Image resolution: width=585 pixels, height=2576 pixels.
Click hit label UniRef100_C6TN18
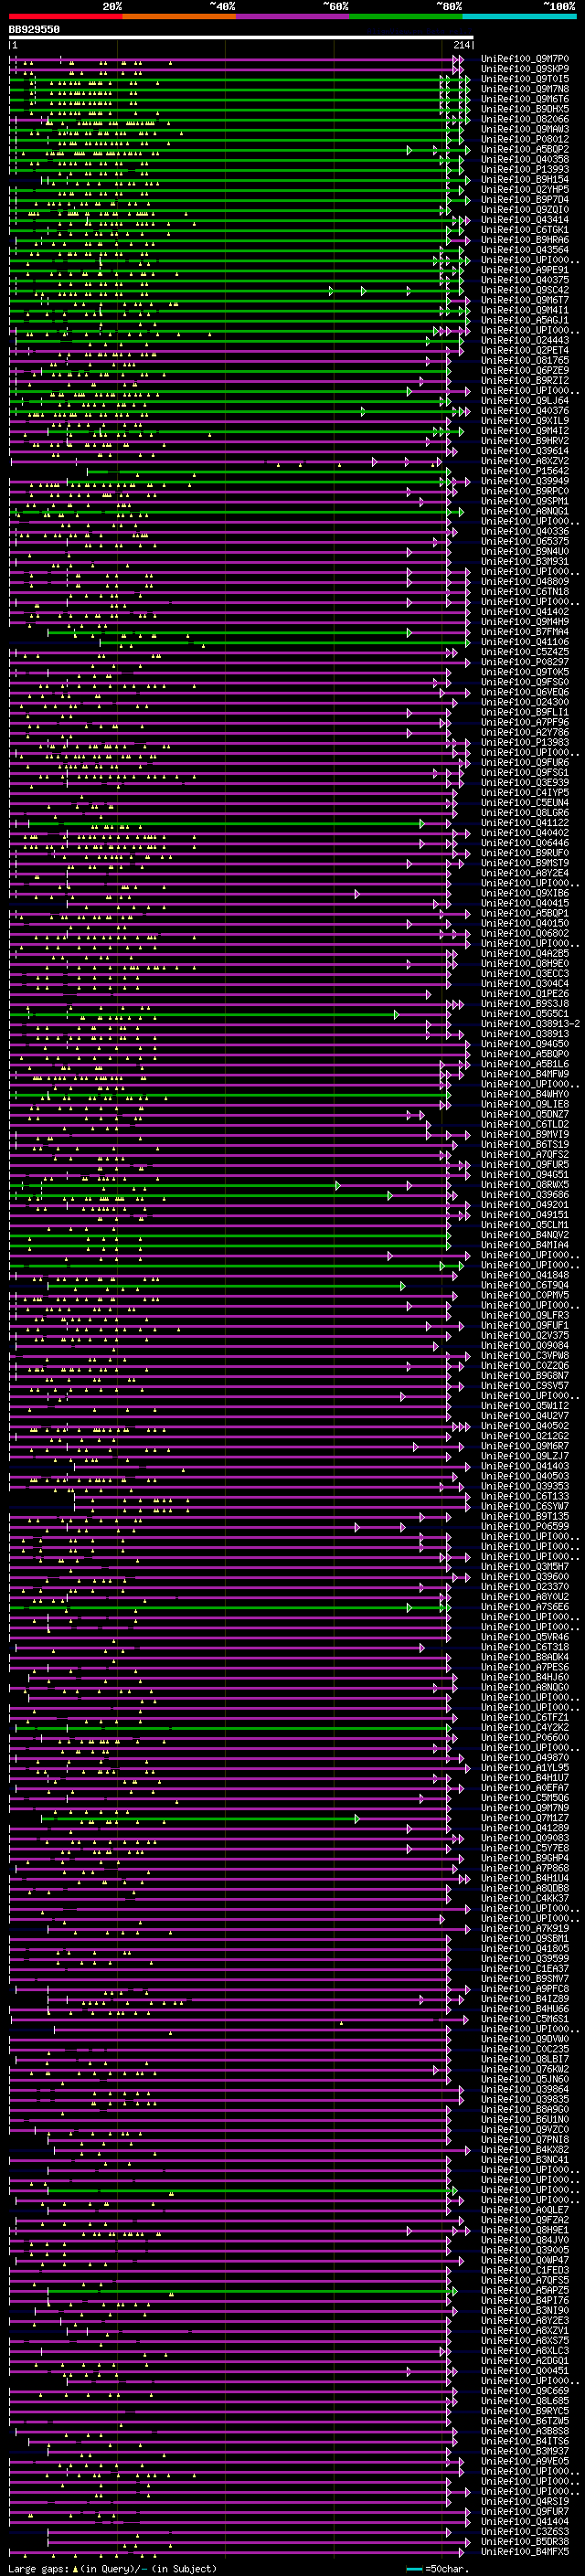click(525, 591)
